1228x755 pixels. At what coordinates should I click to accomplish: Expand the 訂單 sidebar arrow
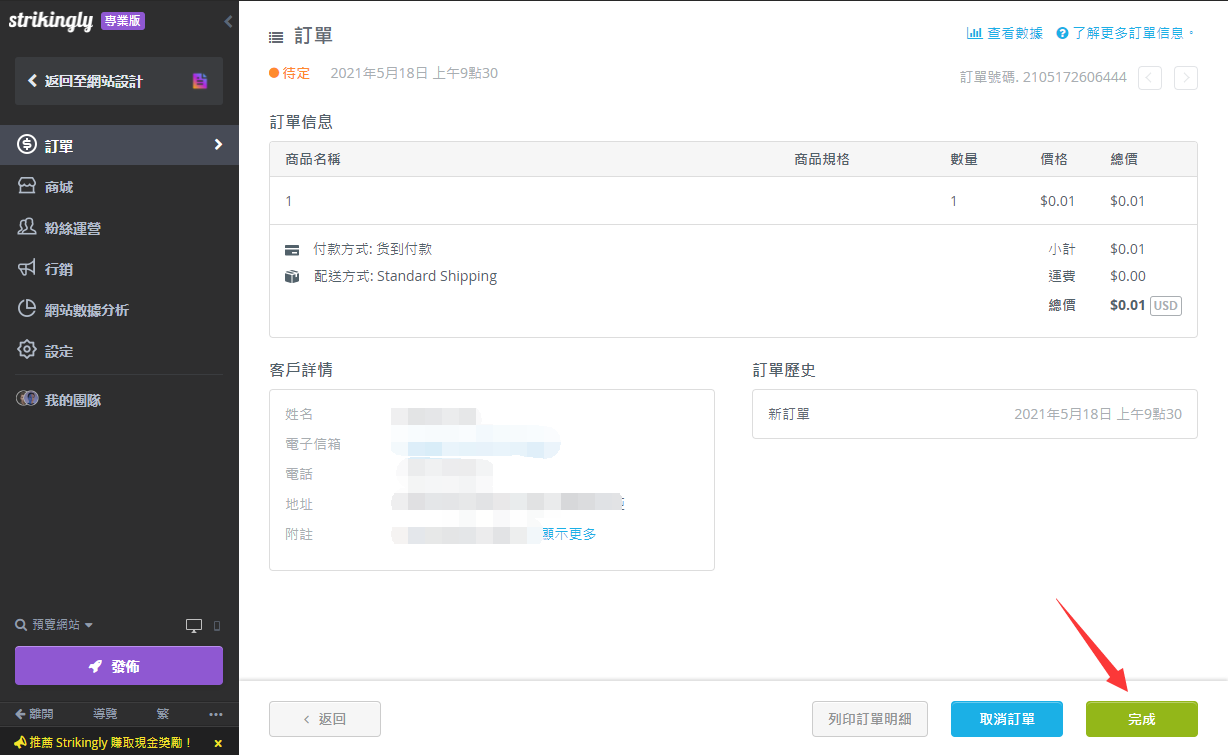point(218,145)
